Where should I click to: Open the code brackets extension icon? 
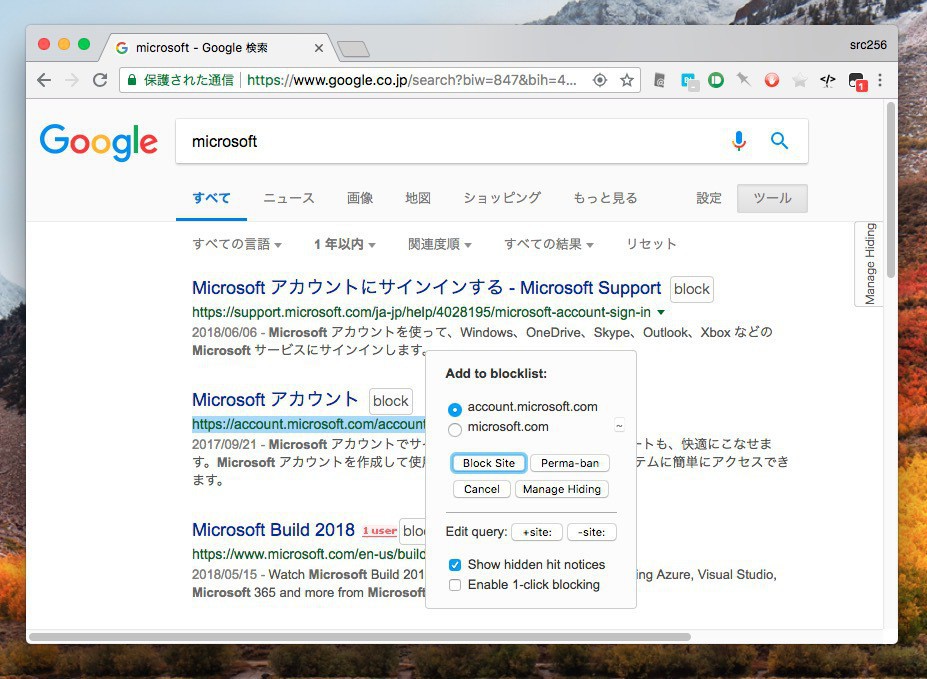[828, 80]
